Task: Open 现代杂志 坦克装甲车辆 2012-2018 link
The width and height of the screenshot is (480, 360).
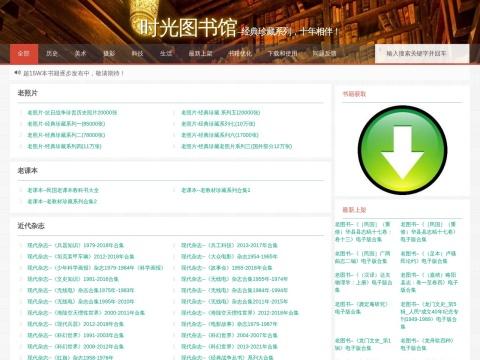Action: [x=81, y=257]
